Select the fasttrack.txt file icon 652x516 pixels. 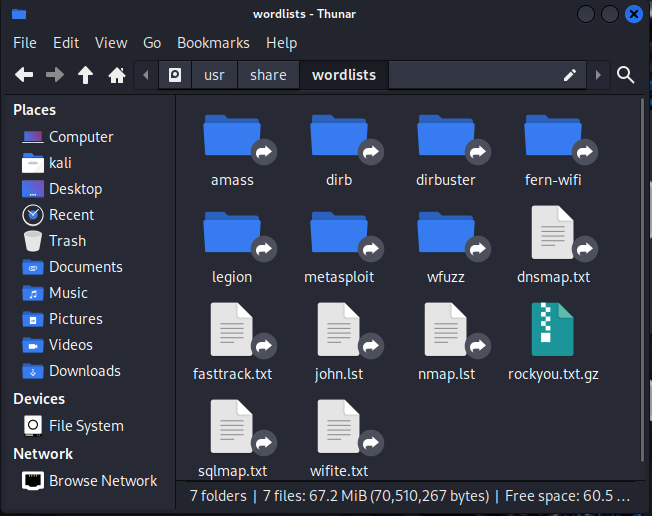tap(232, 329)
